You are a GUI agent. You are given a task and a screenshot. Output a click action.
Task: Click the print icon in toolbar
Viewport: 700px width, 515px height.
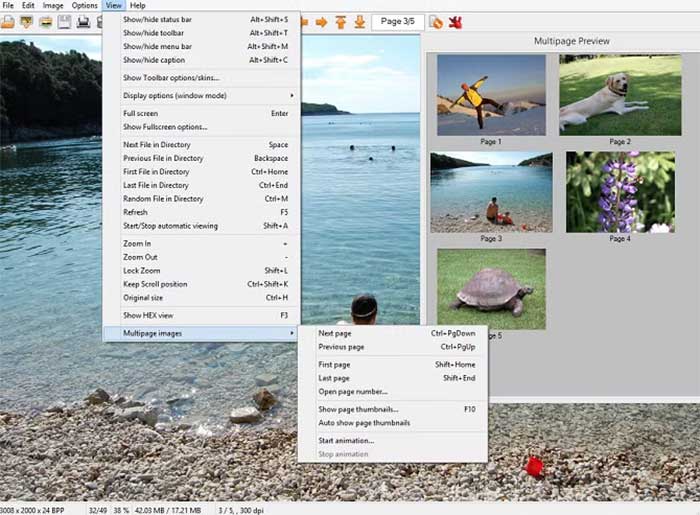83,21
